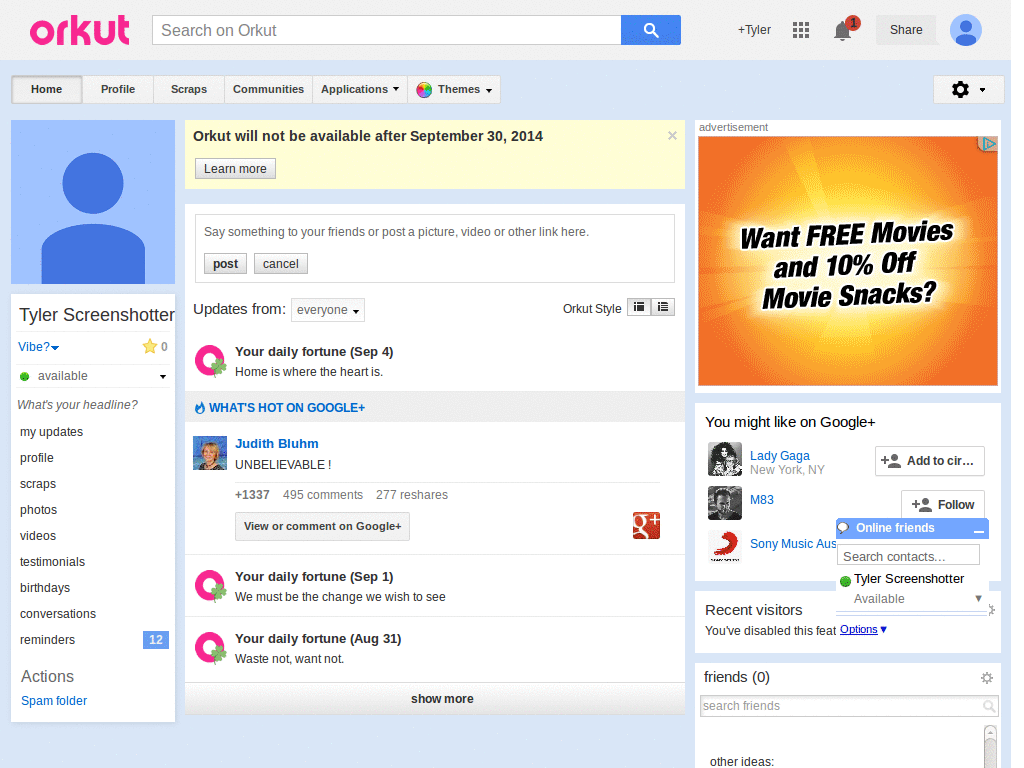Open my updates in sidebar
1024x768 pixels.
(52, 432)
